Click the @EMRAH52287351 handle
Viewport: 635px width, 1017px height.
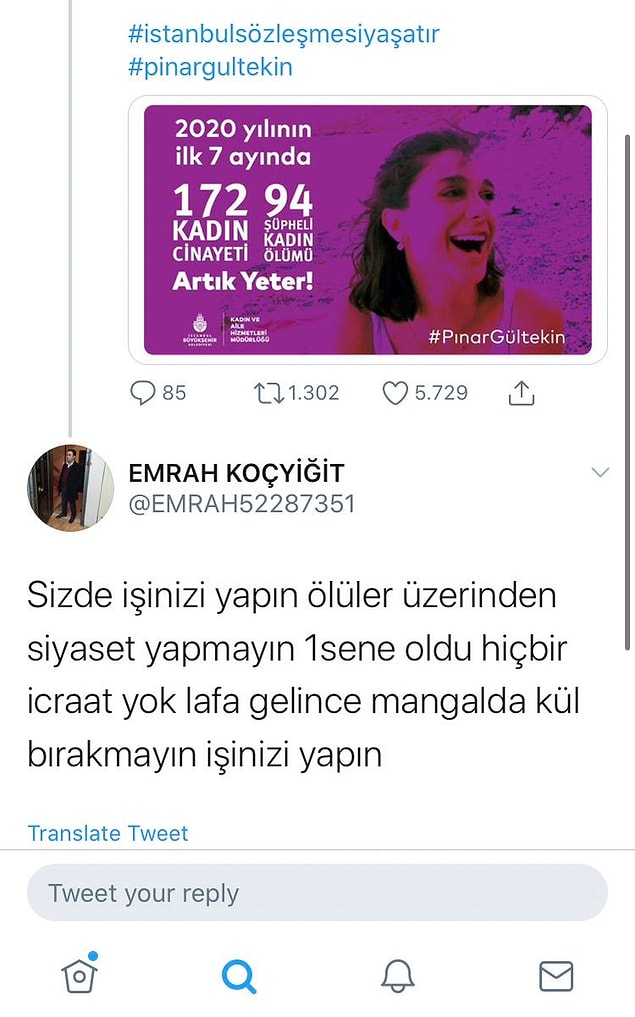pyautogui.click(x=242, y=504)
